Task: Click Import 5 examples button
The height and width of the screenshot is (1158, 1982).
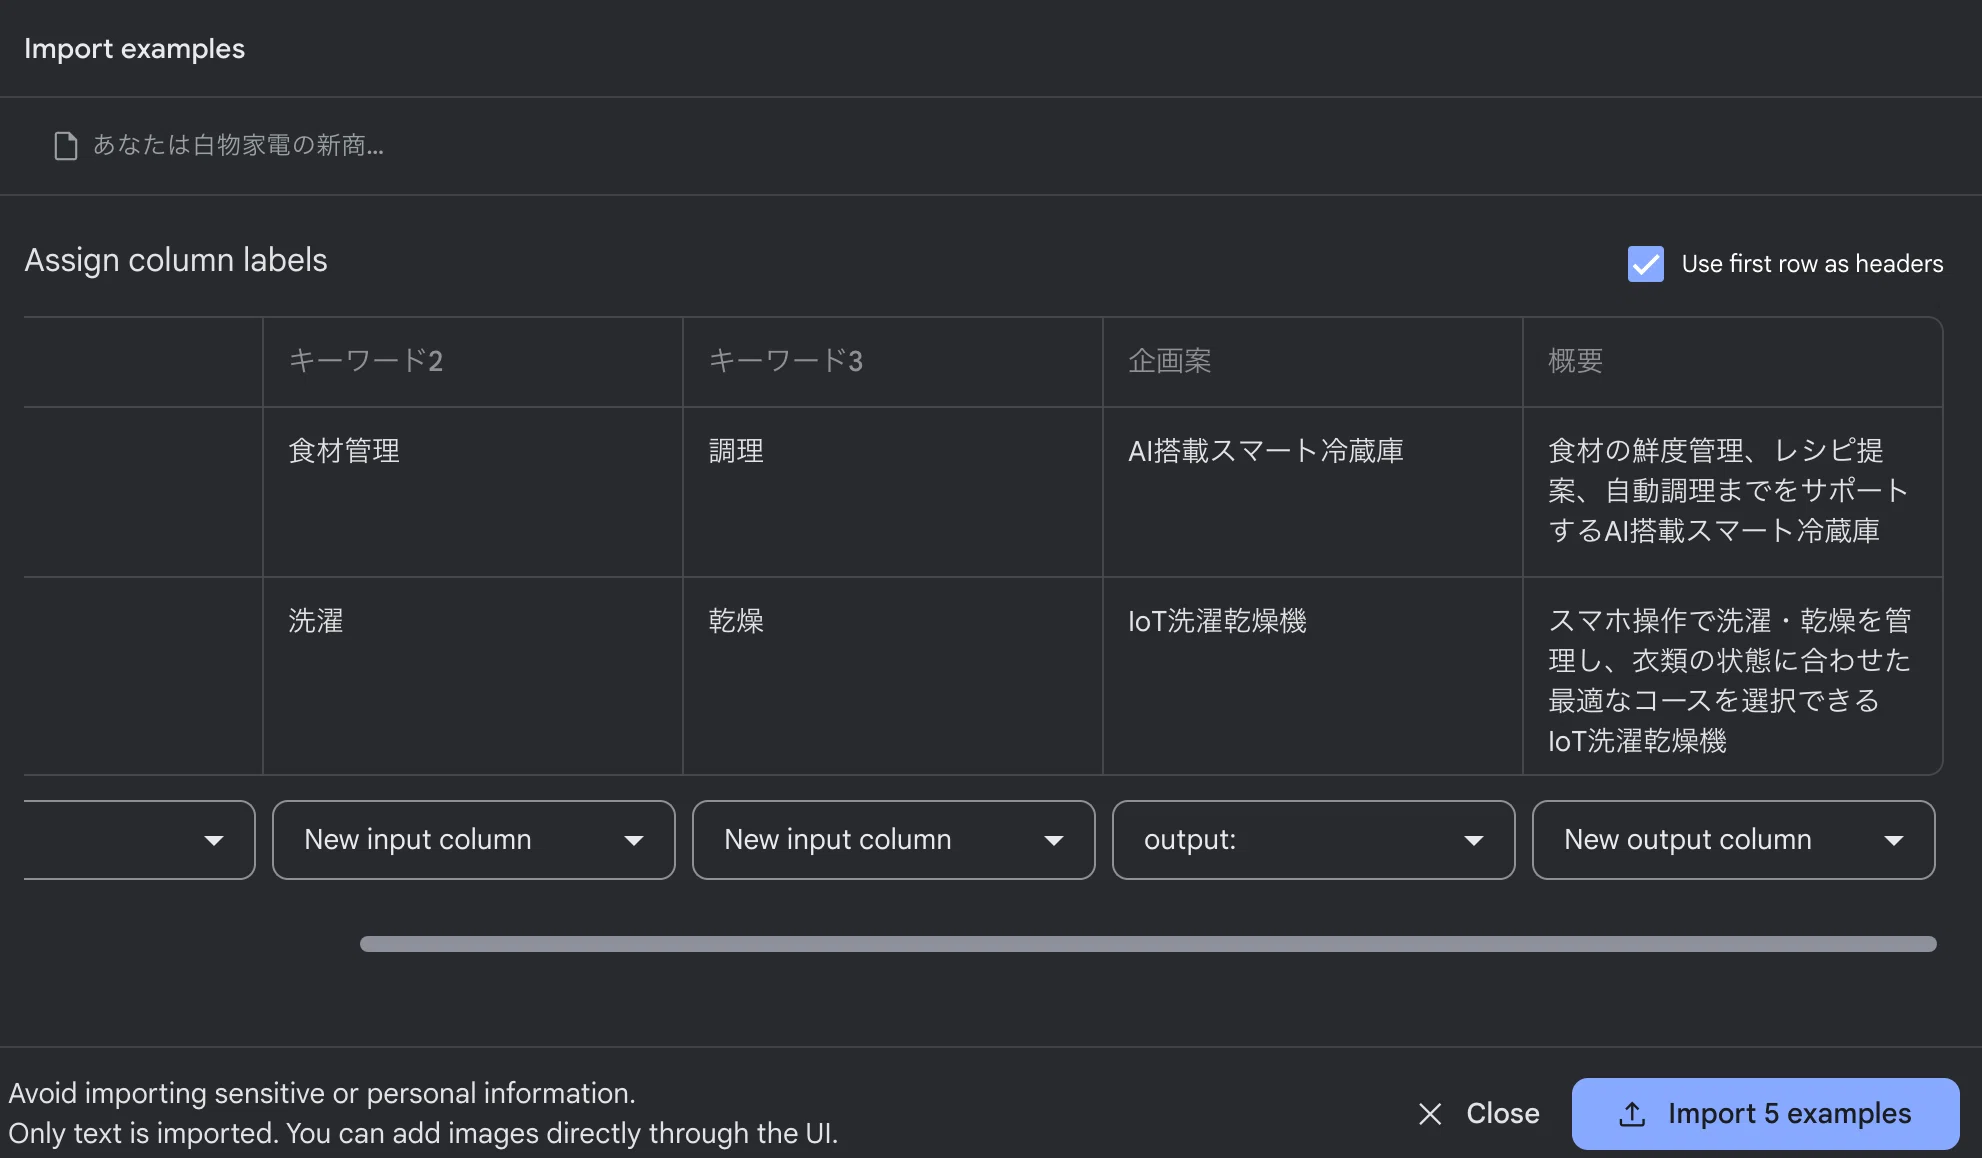Action: [1765, 1114]
